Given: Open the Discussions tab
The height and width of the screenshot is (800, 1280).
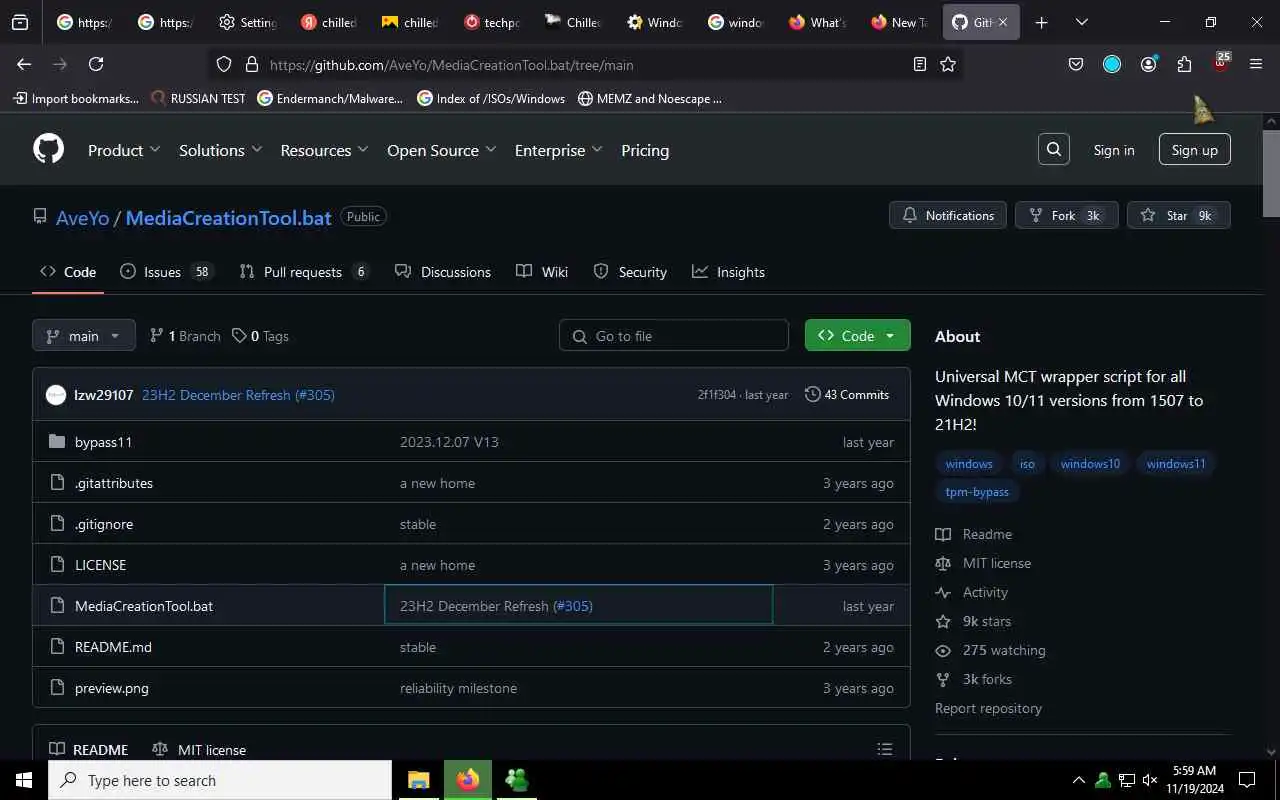Looking at the screenshot, I should click(443, 272).
